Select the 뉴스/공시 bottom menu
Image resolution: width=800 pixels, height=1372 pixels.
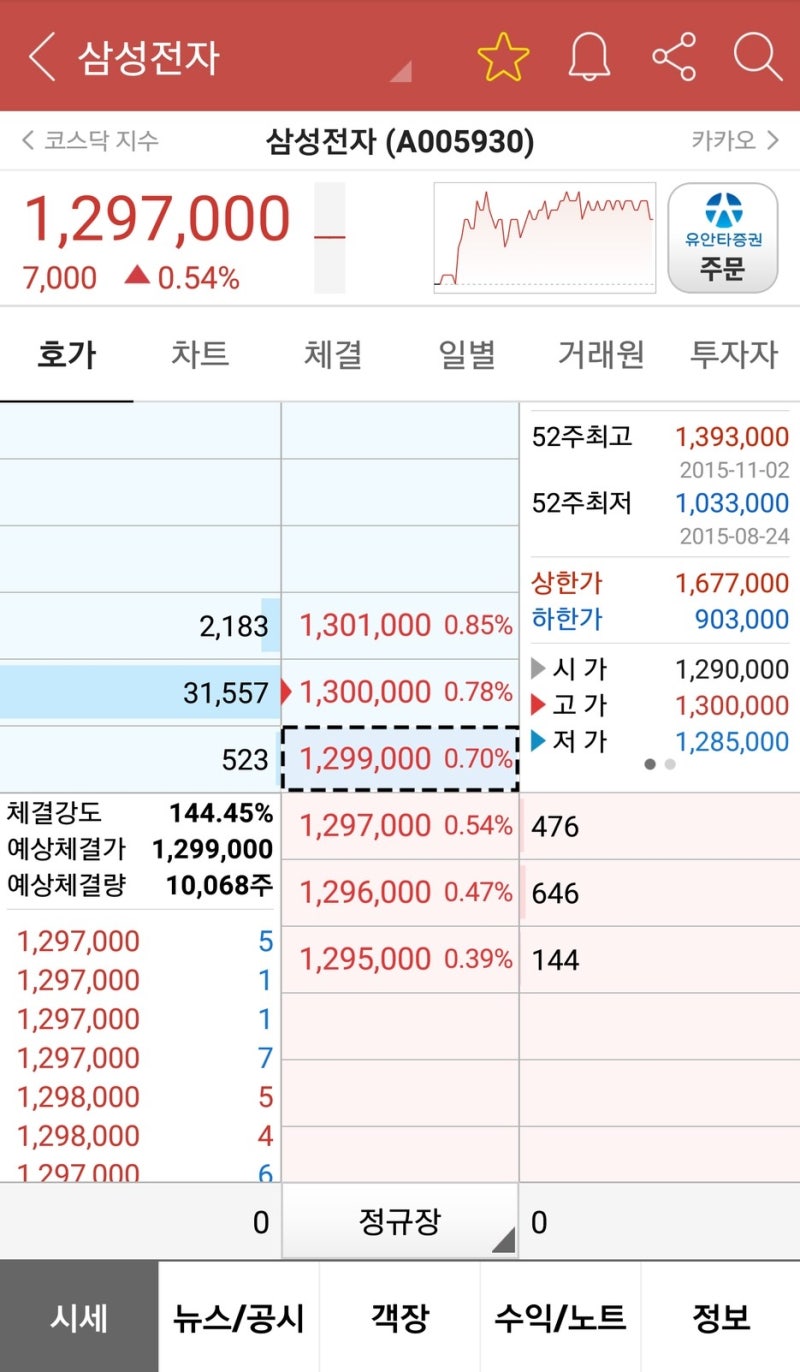[238, 1317]
